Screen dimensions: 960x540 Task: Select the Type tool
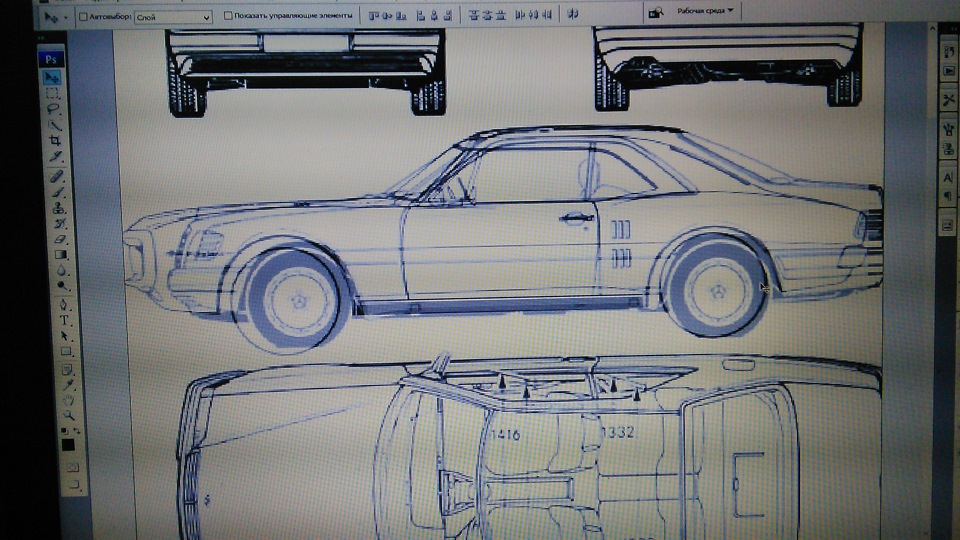(x=64, y=320)
